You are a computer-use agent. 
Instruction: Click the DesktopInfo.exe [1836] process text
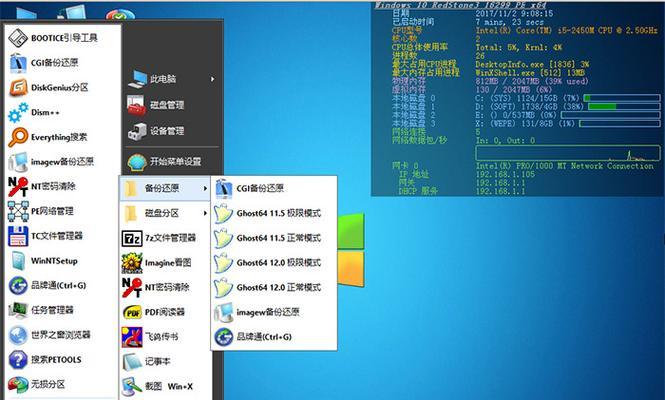tap(532, 64)
